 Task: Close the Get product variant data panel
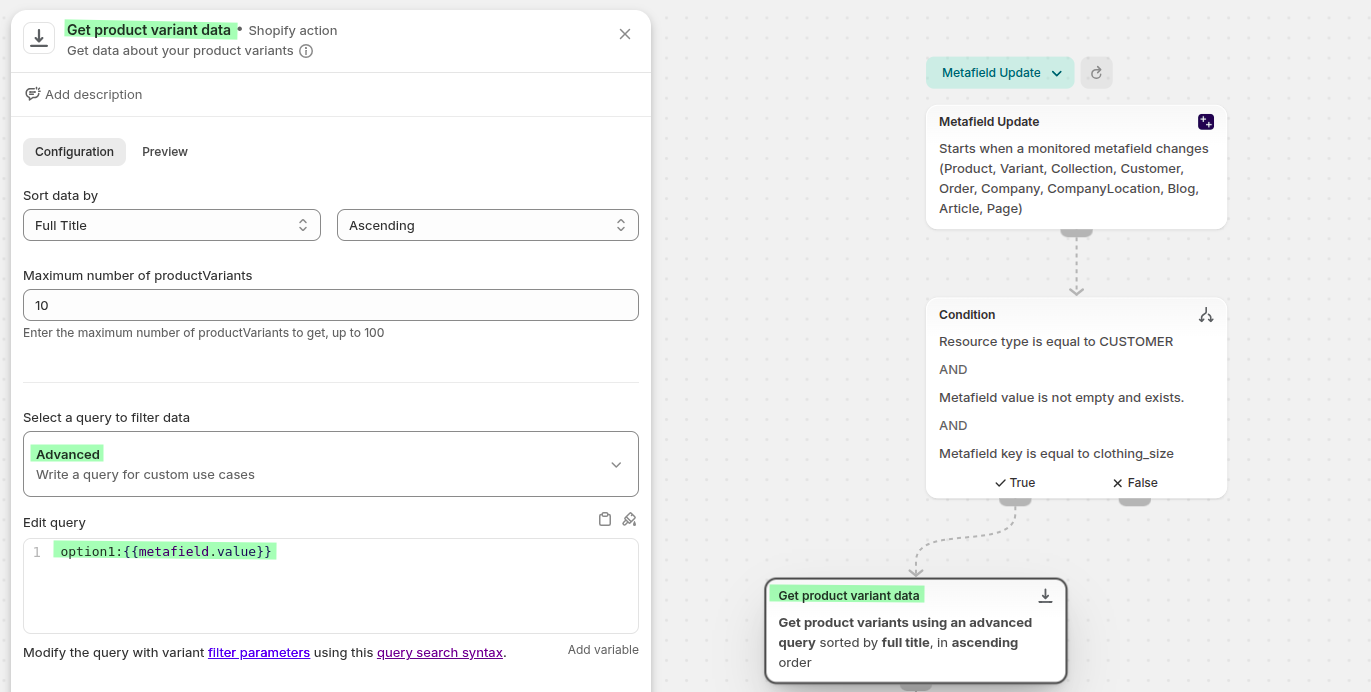625,34
